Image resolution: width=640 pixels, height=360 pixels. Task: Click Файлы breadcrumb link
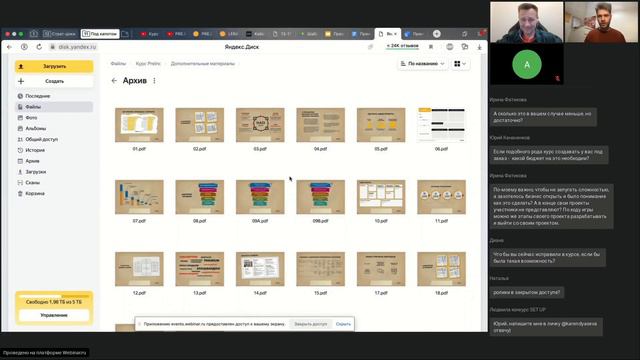point(118,64)
